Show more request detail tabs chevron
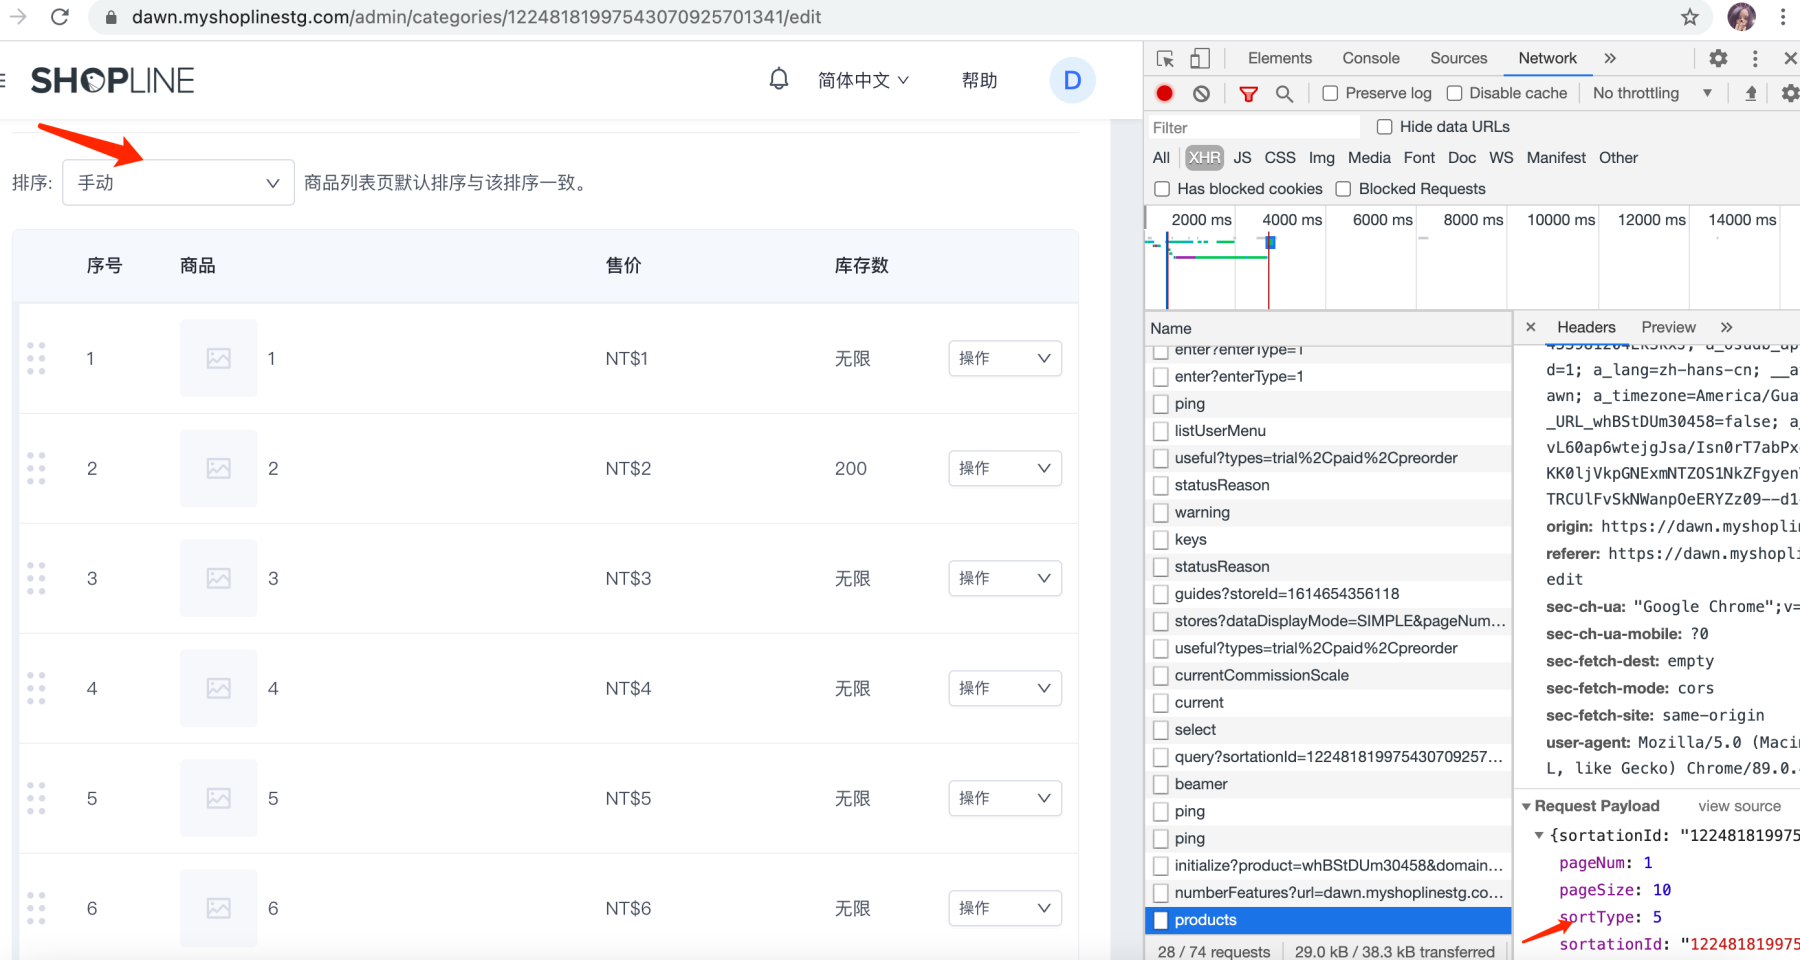This screenshot has height=960, width=1800. (x=1726, y=327)
